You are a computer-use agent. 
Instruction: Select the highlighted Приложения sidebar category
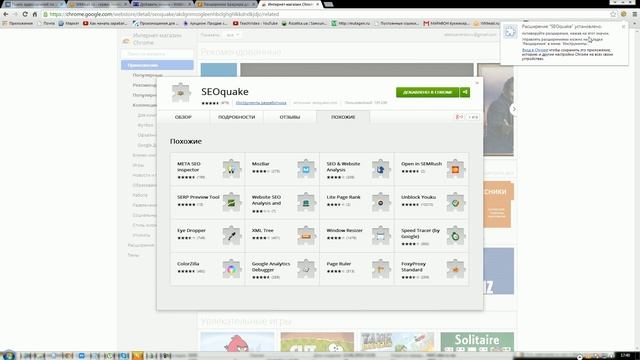coord(157,65)
